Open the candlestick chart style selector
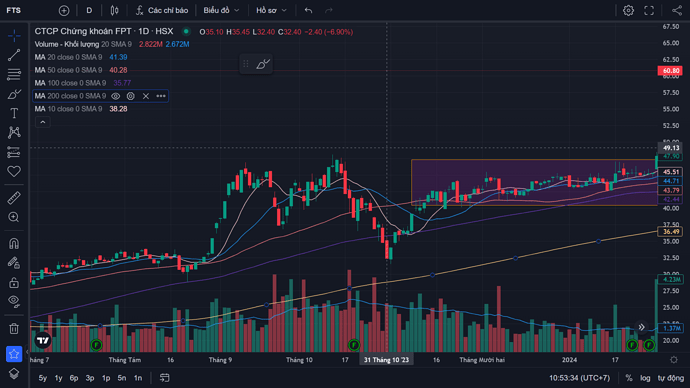Image resolution: width=690 pixels, height=388 pixels. pos(114,11)
